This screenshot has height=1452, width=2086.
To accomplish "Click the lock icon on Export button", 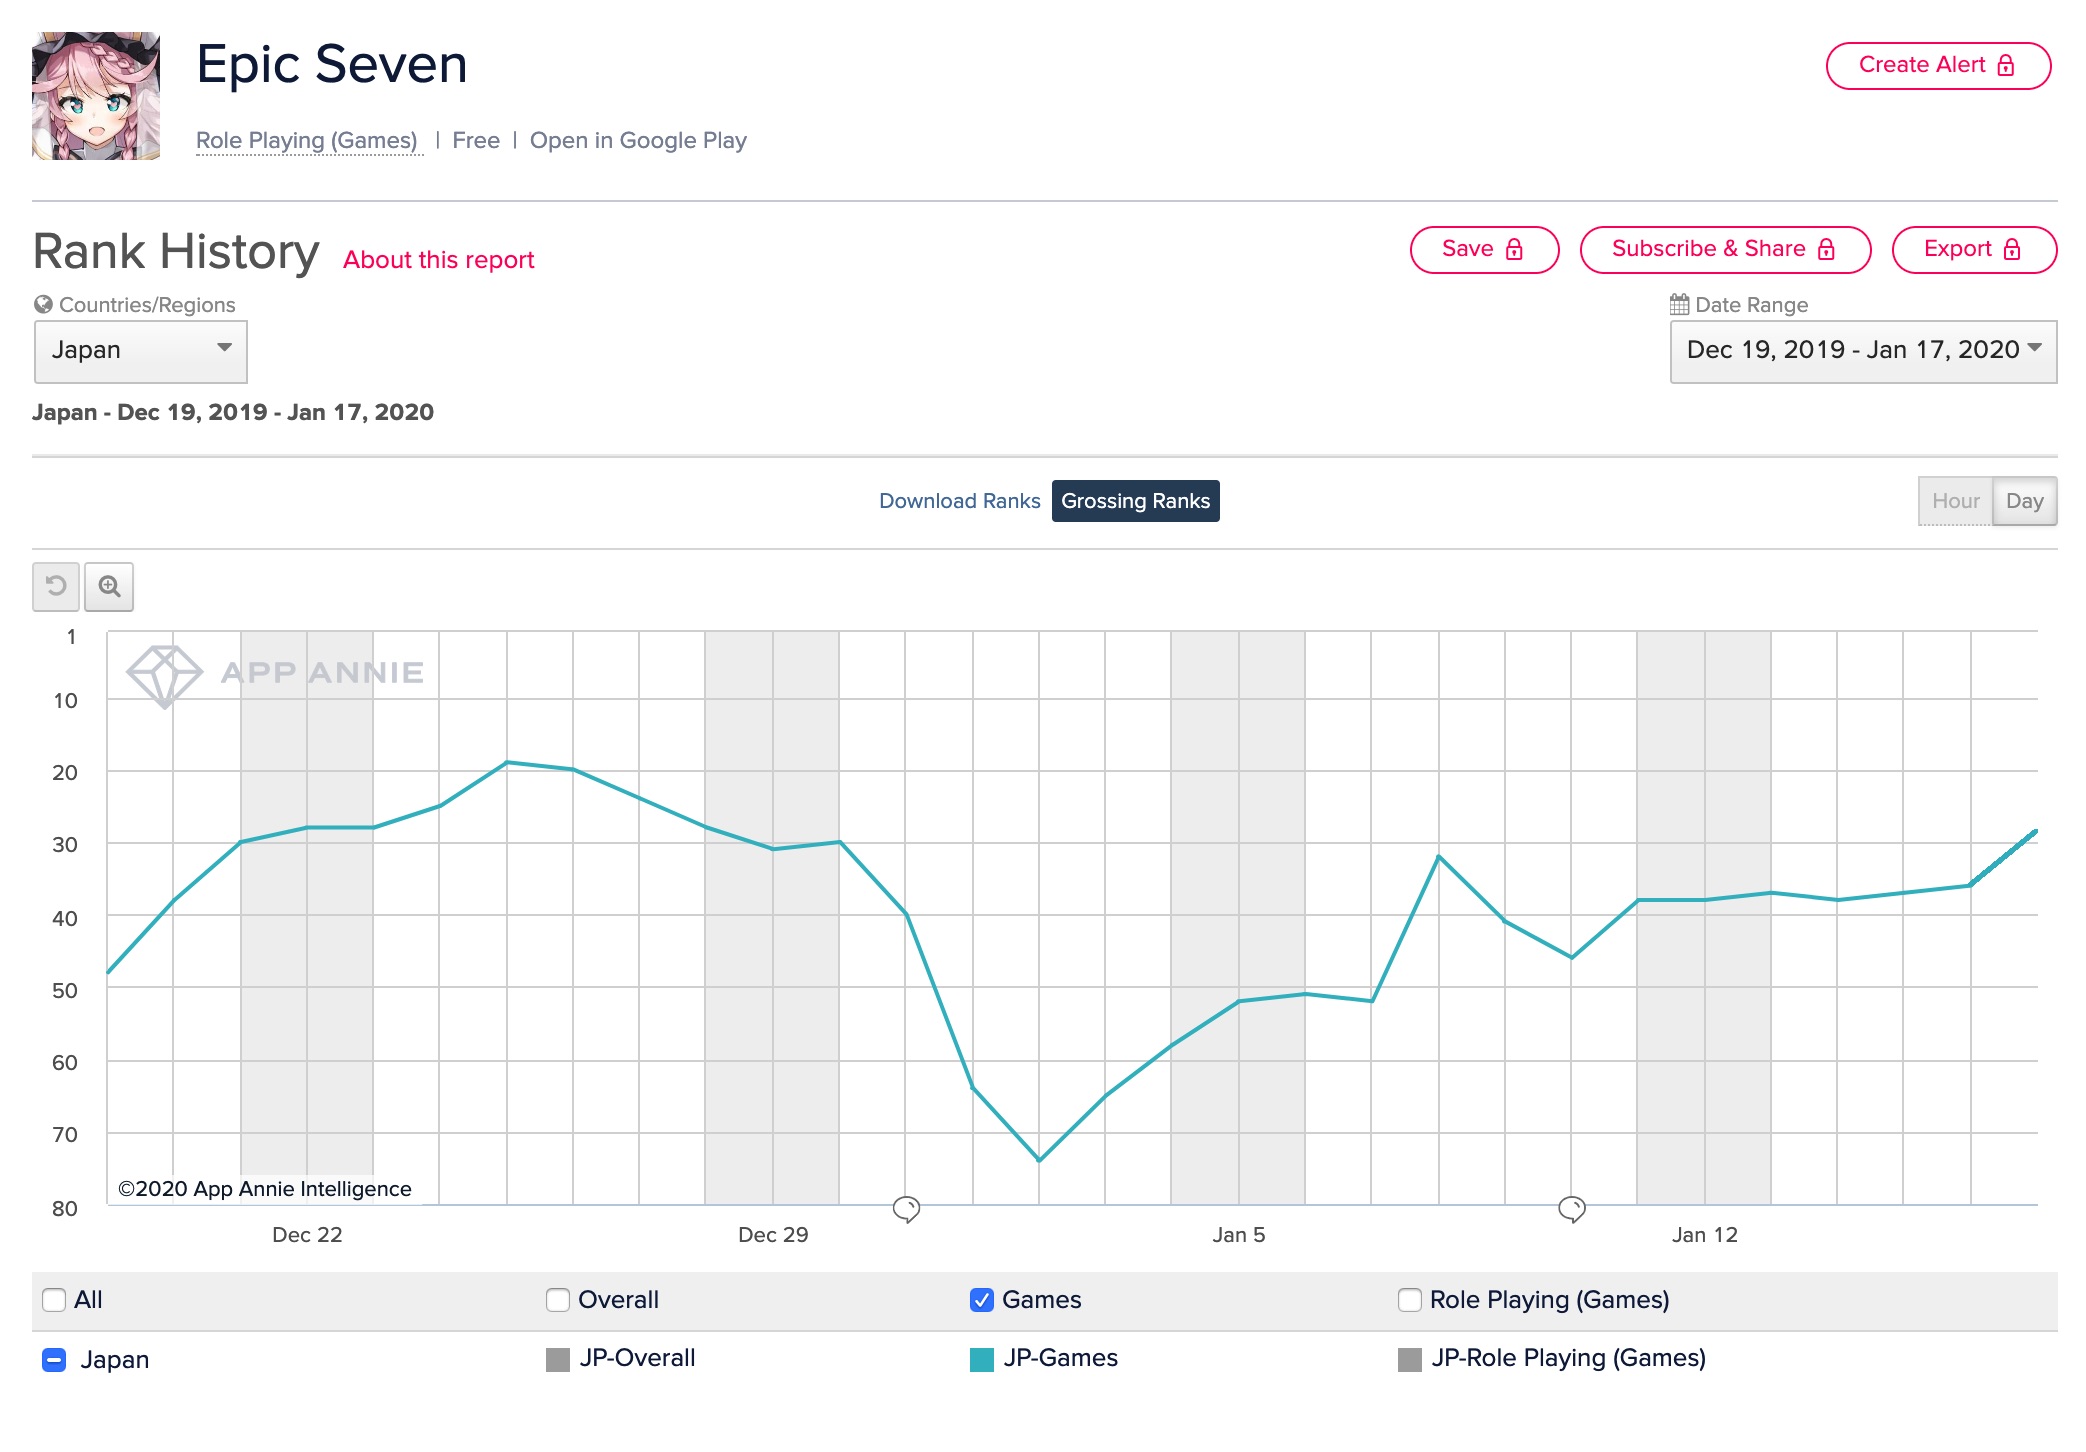I will [2012, 249].
